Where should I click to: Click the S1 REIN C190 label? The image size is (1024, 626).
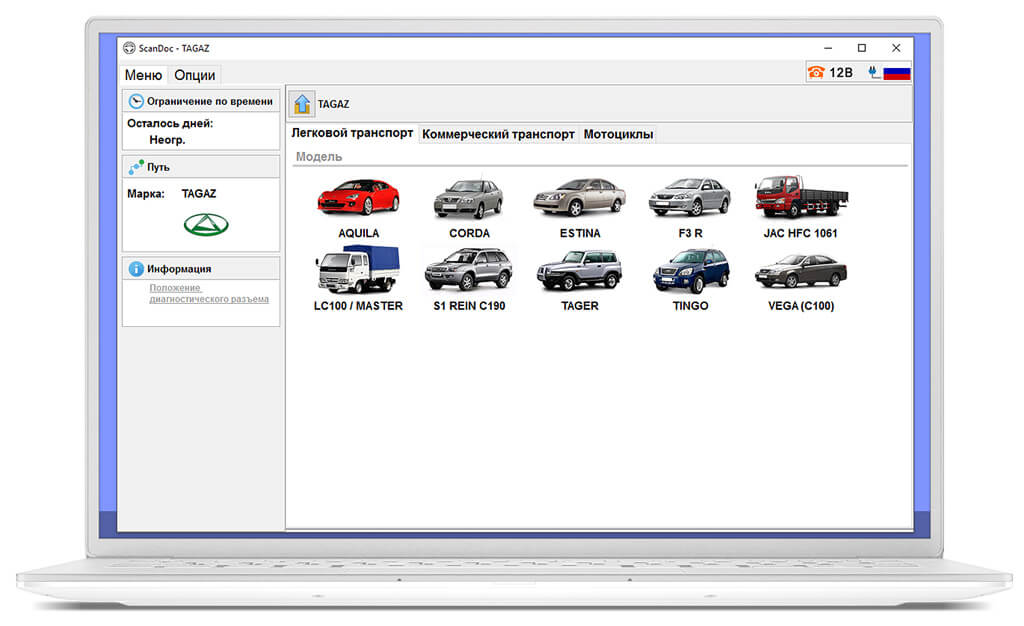[469, 305]
